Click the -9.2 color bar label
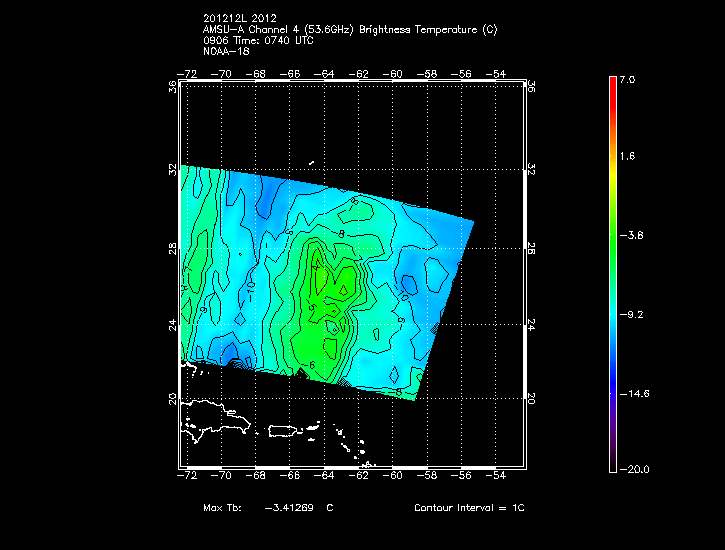 (x=634, y=314)
